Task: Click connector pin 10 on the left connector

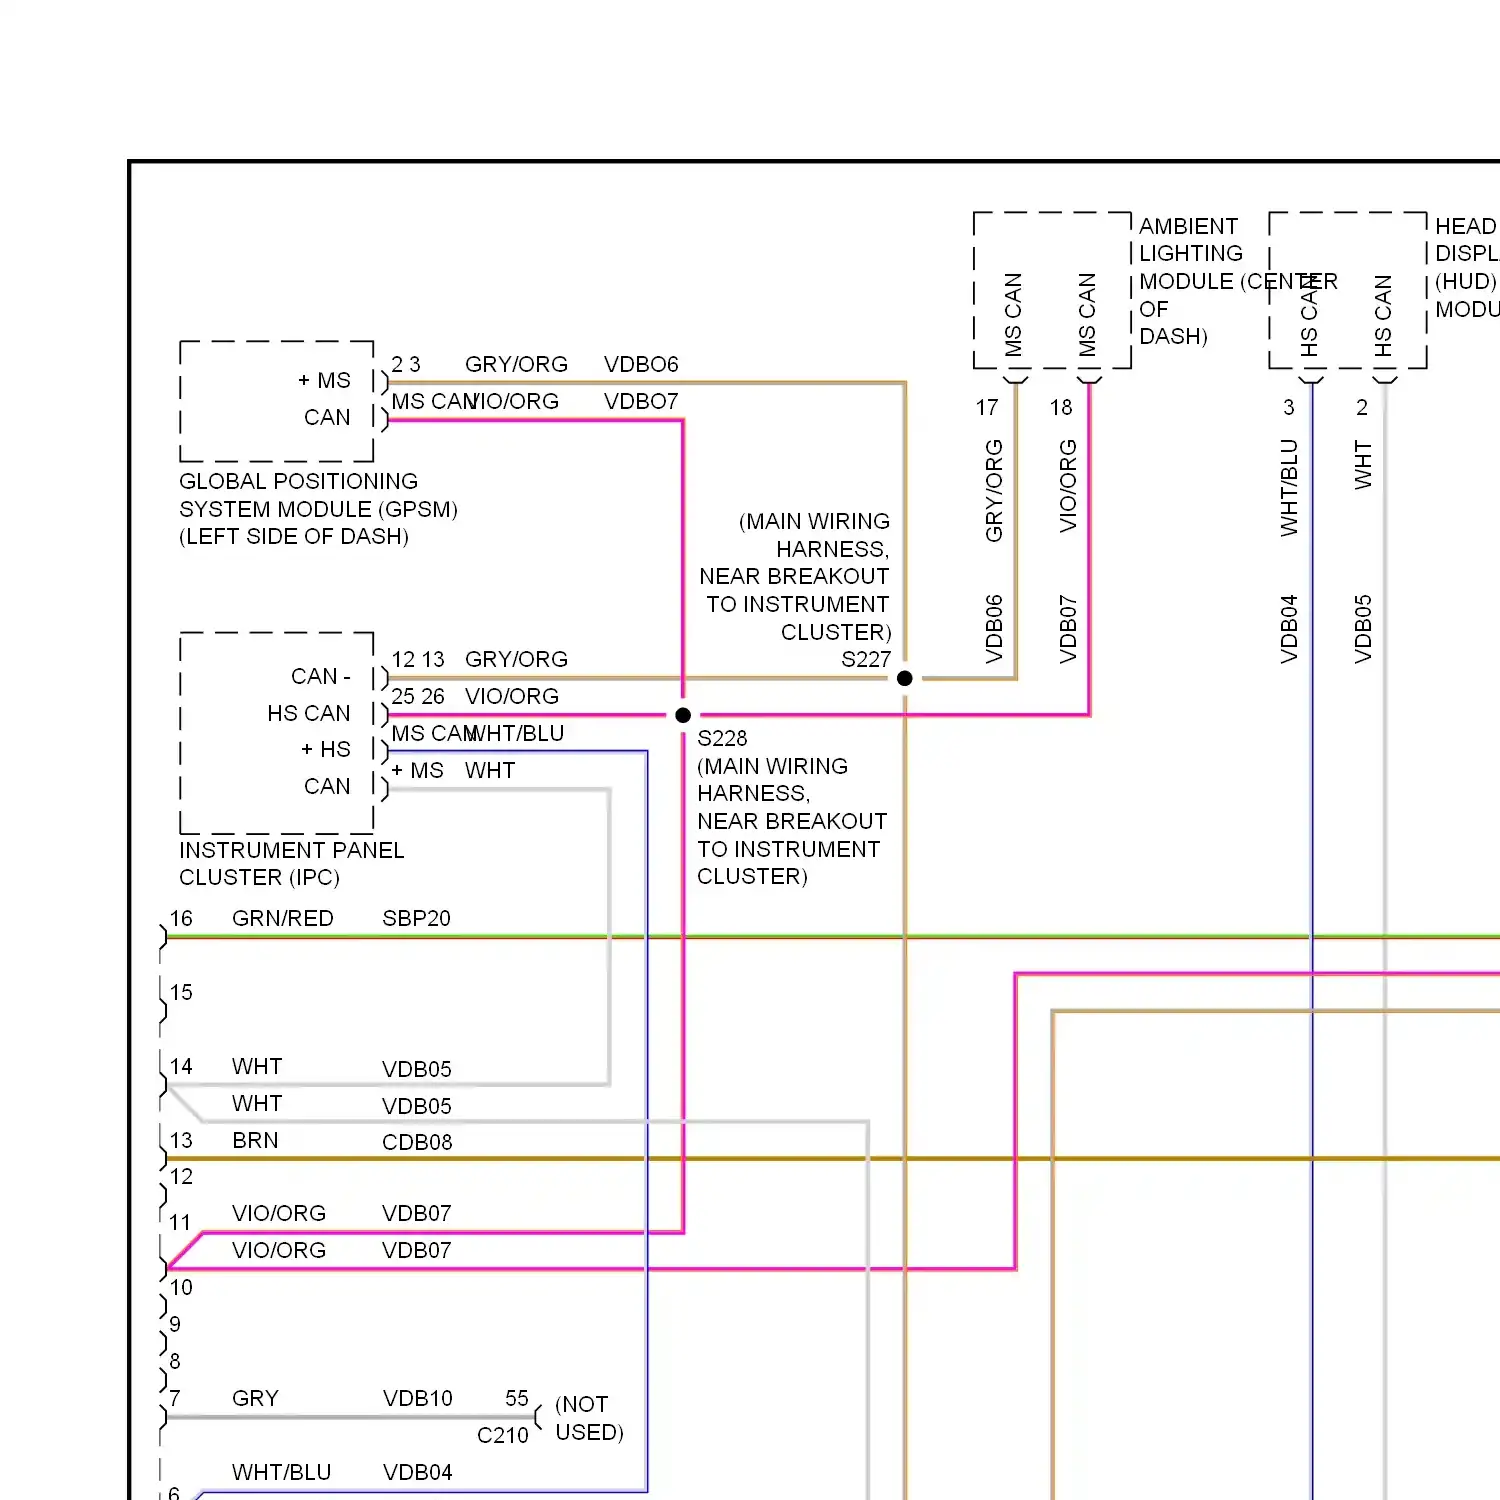Action: (181, 1287)
